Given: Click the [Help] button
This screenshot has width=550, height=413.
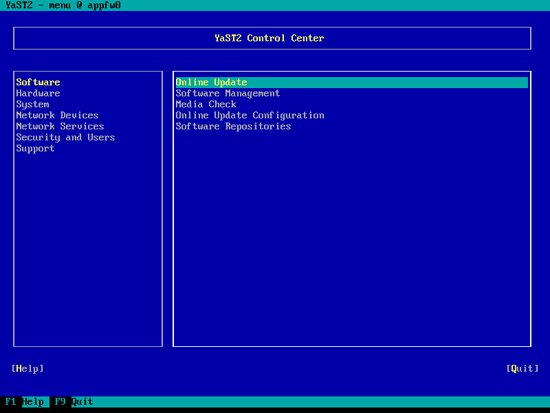Looking at the screenshot, I should pyautogui.click(x=27, y=368).
